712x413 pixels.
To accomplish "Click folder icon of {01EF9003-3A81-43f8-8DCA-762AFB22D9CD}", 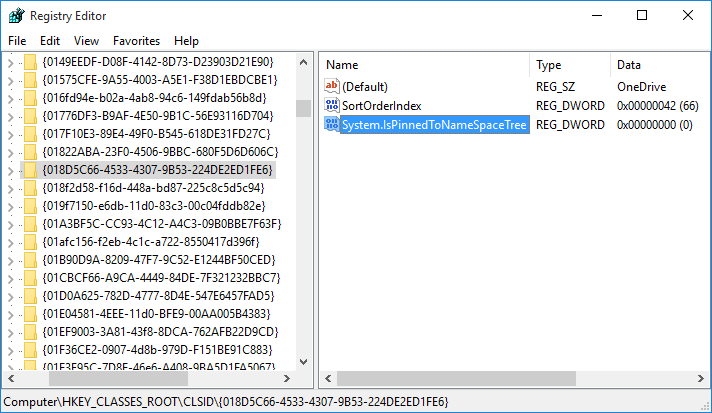I will point(30,332).
